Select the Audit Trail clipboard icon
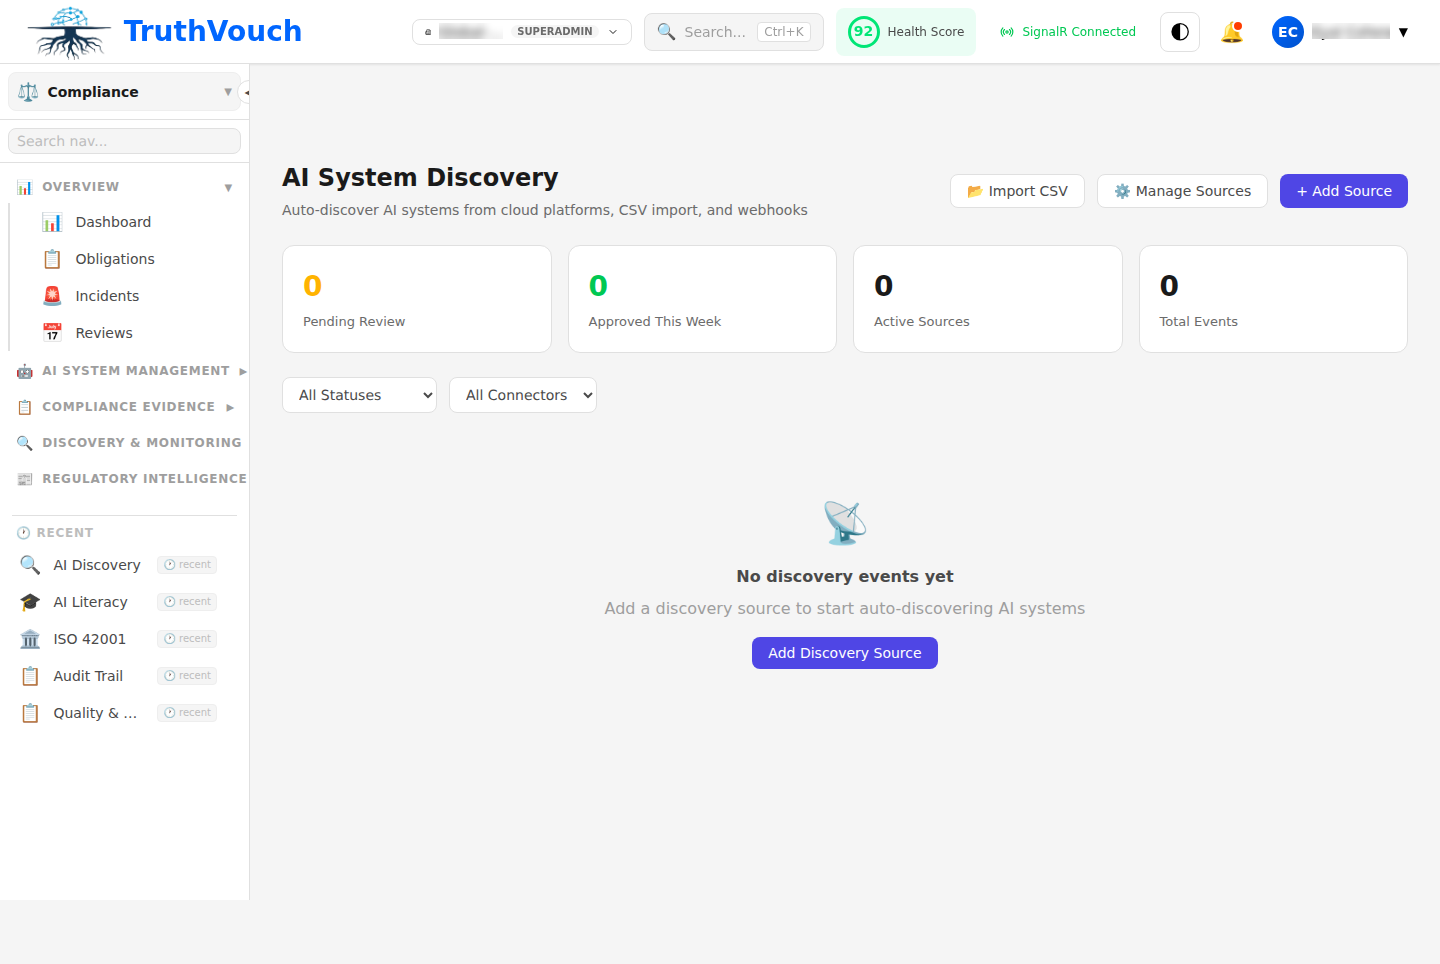This screenshot has height=964, width=1440. point(29,675)
